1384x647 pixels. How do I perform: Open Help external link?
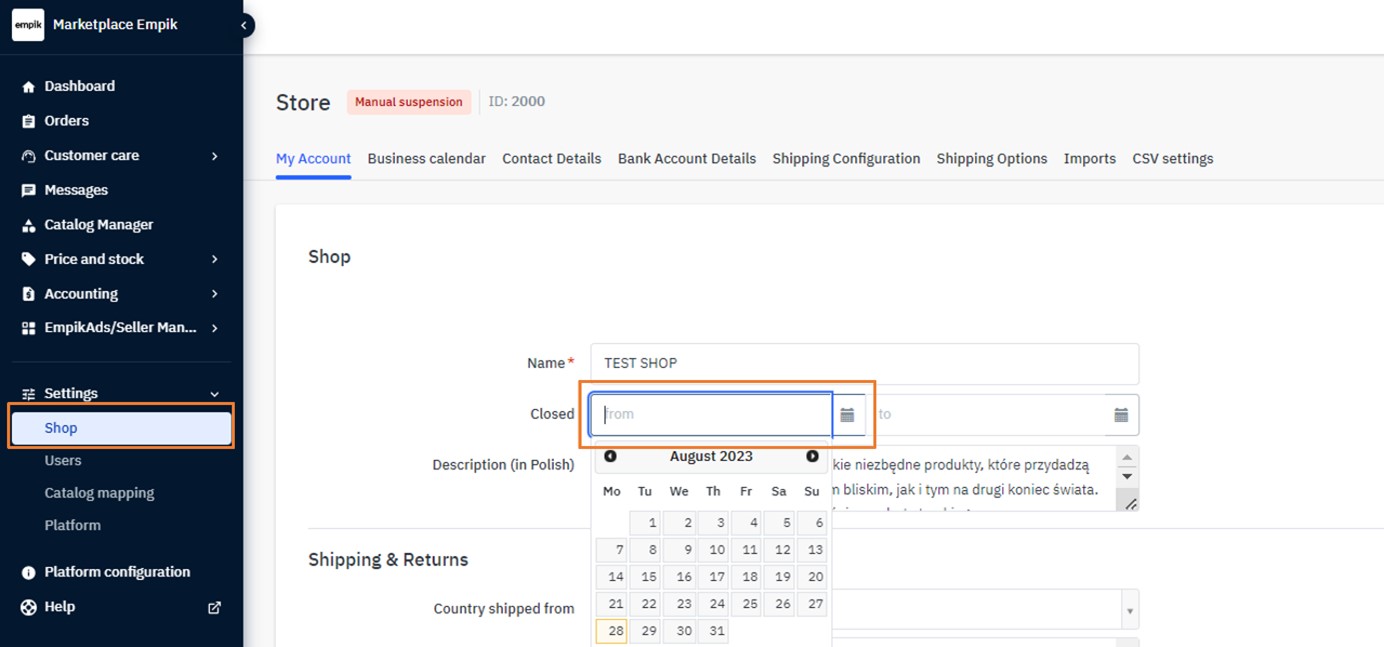point(213,607)
